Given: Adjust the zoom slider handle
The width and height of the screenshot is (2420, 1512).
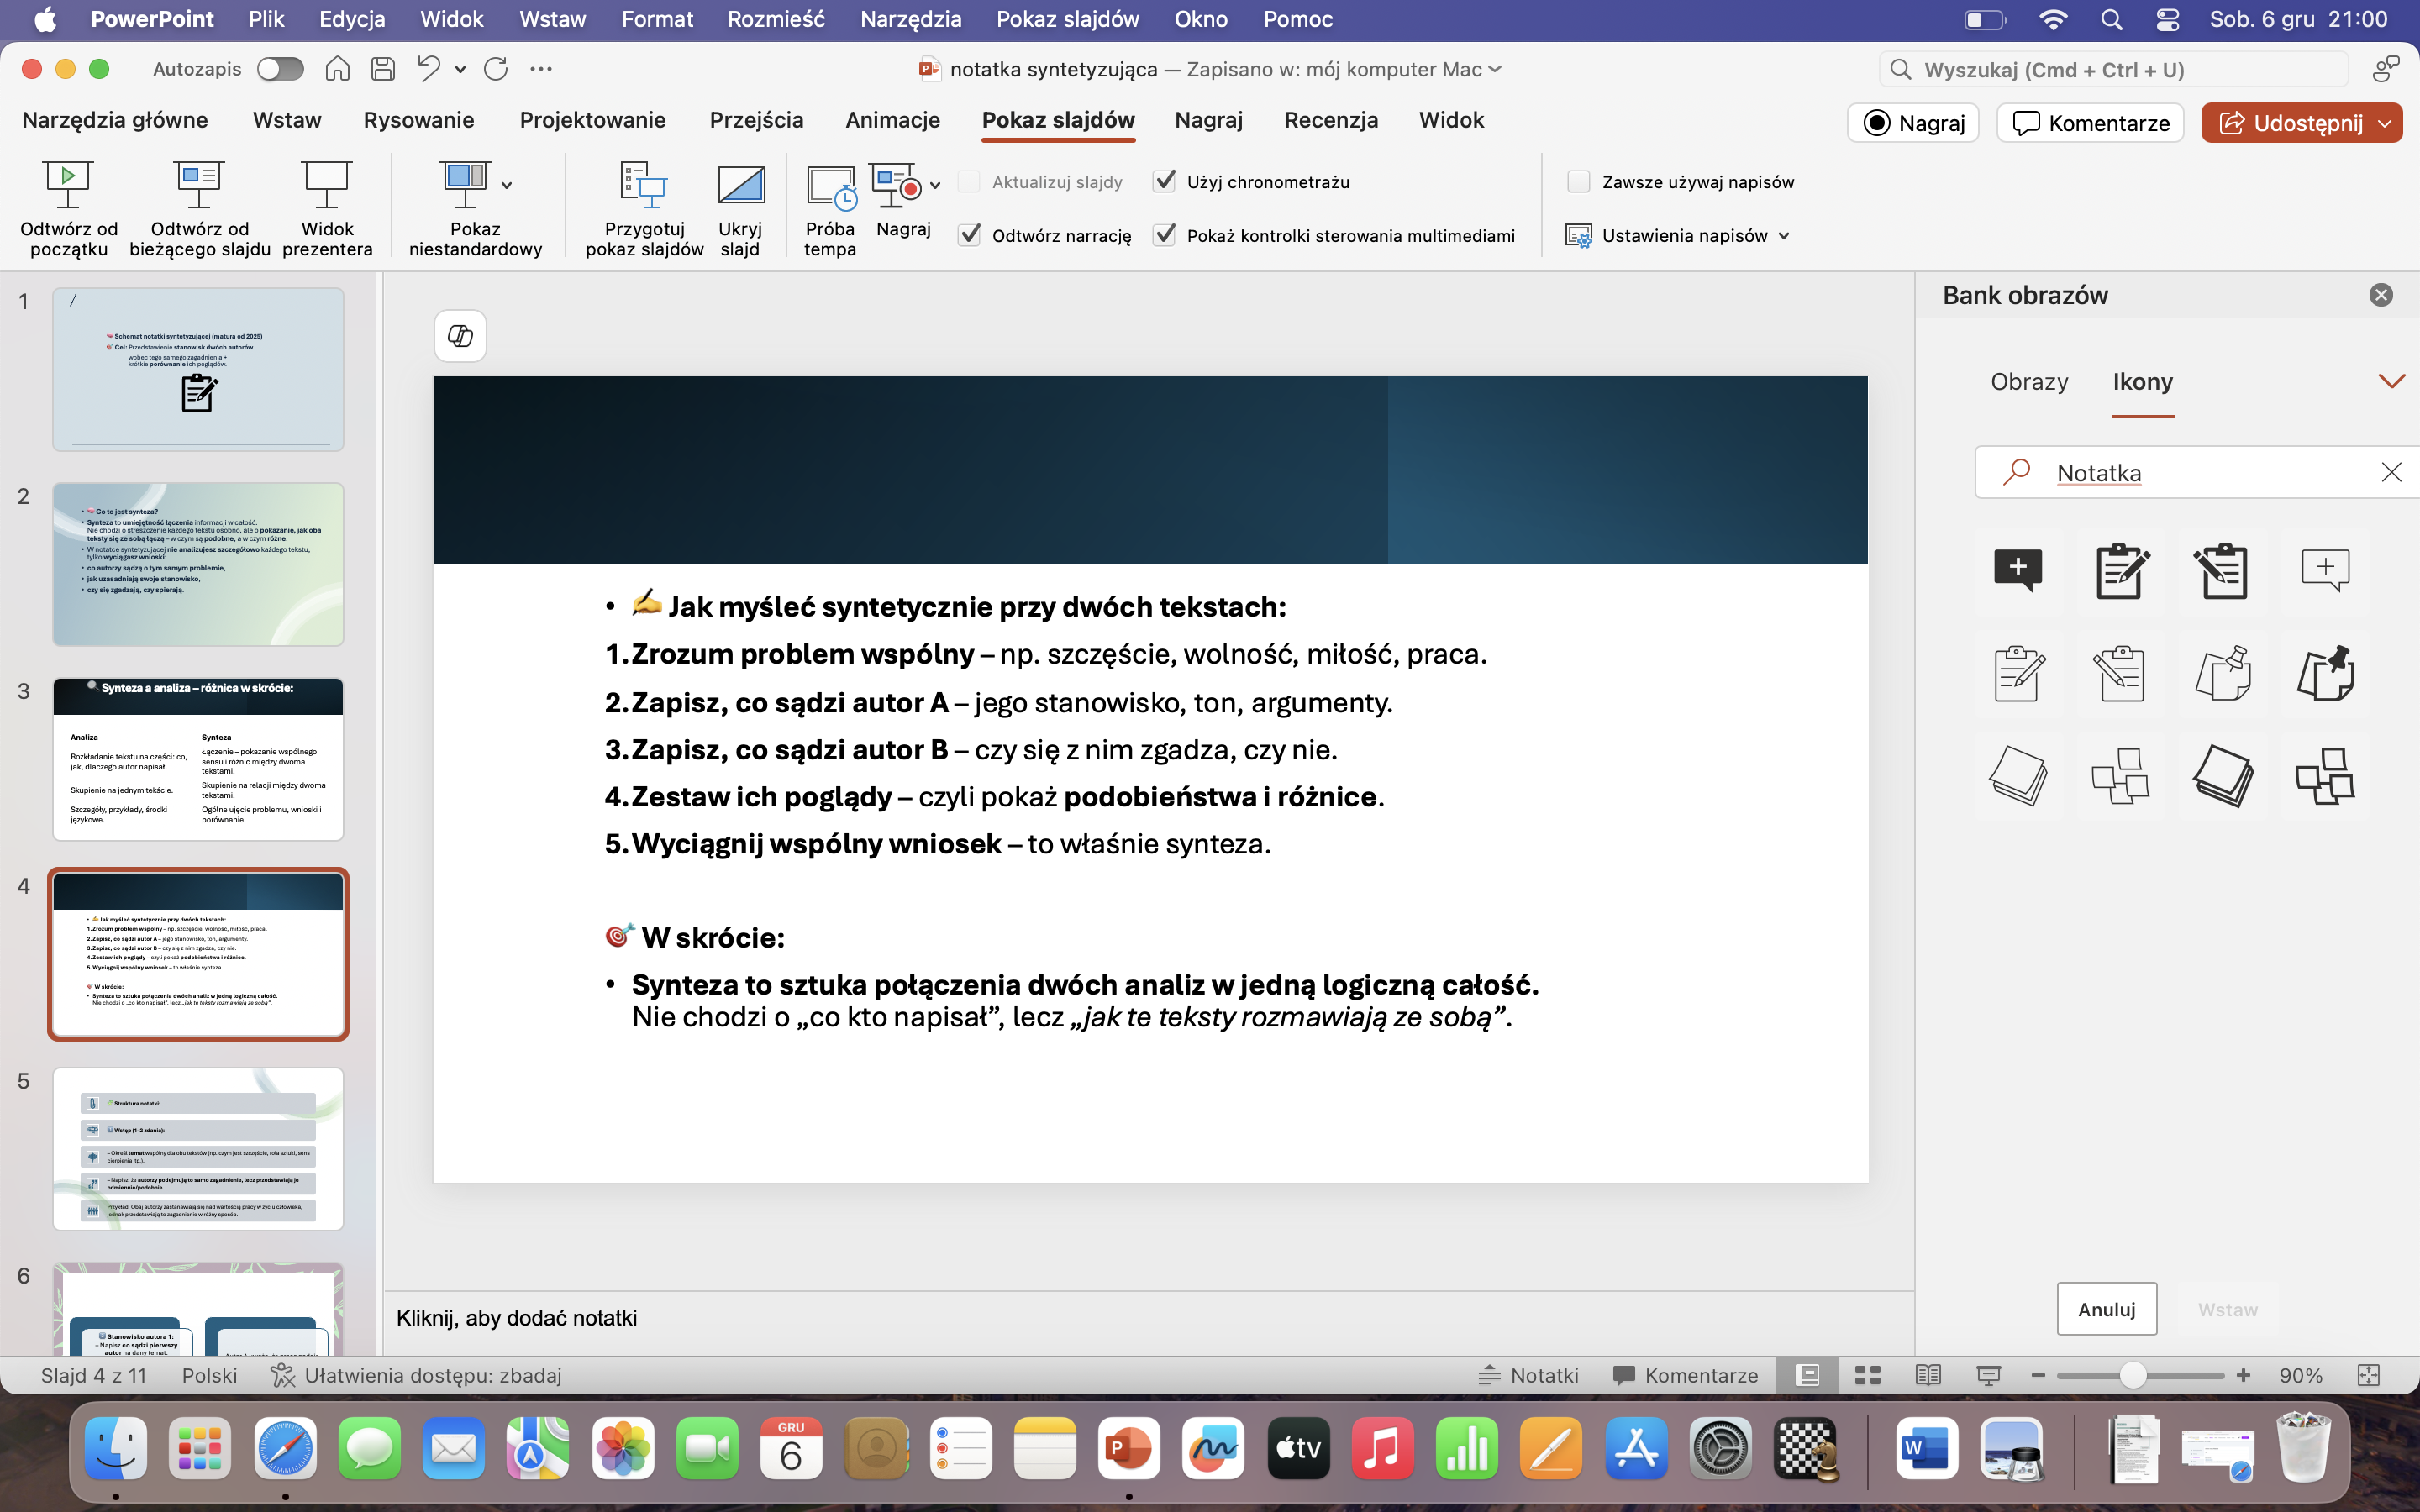Looking at the screenshot, I should coord(2132,1376).
